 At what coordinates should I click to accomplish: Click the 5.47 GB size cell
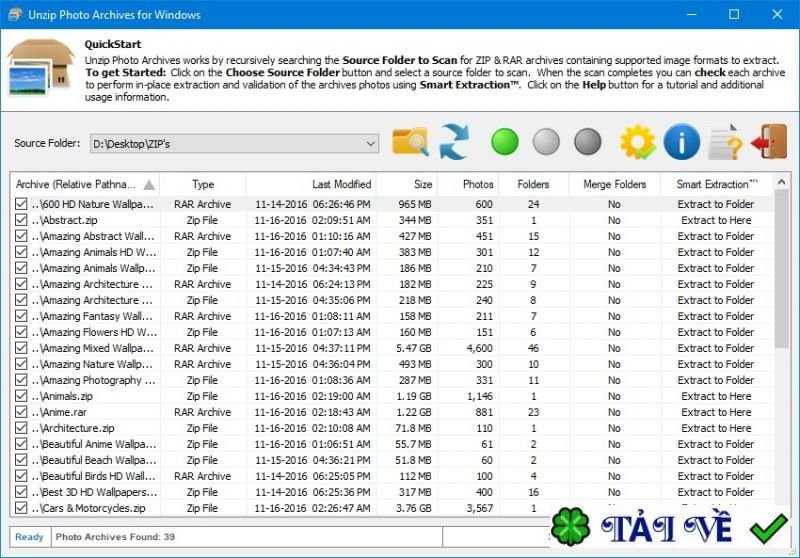(414, 348)
